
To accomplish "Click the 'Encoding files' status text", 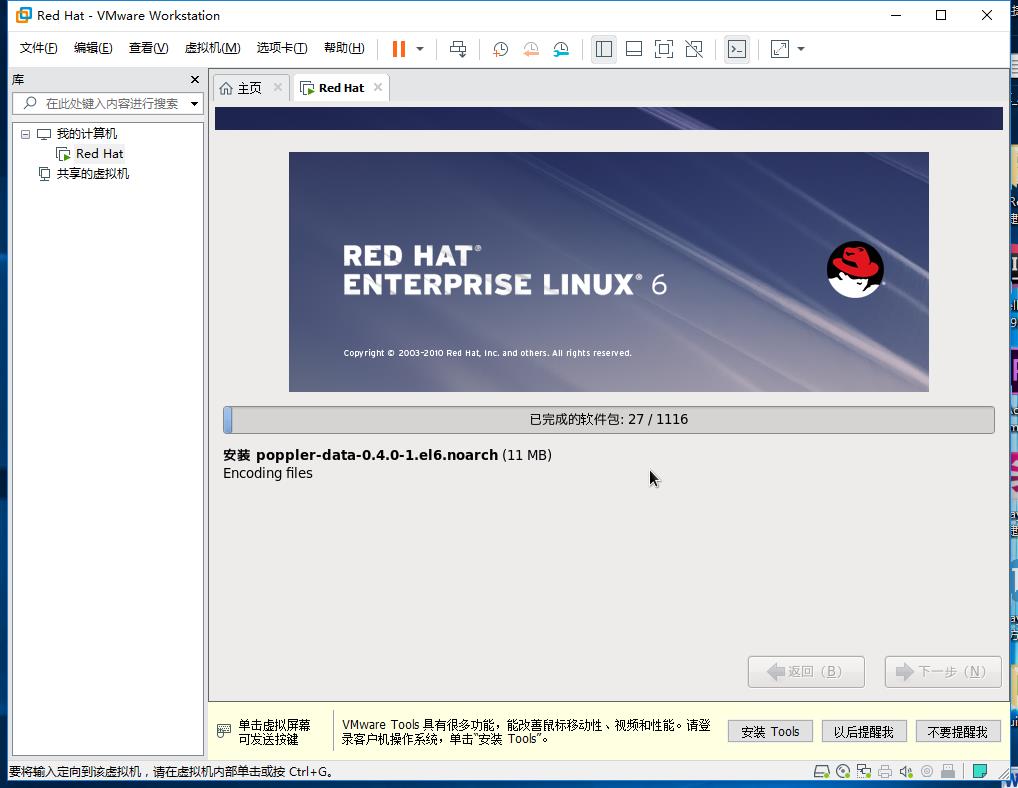I will [267, 473].
